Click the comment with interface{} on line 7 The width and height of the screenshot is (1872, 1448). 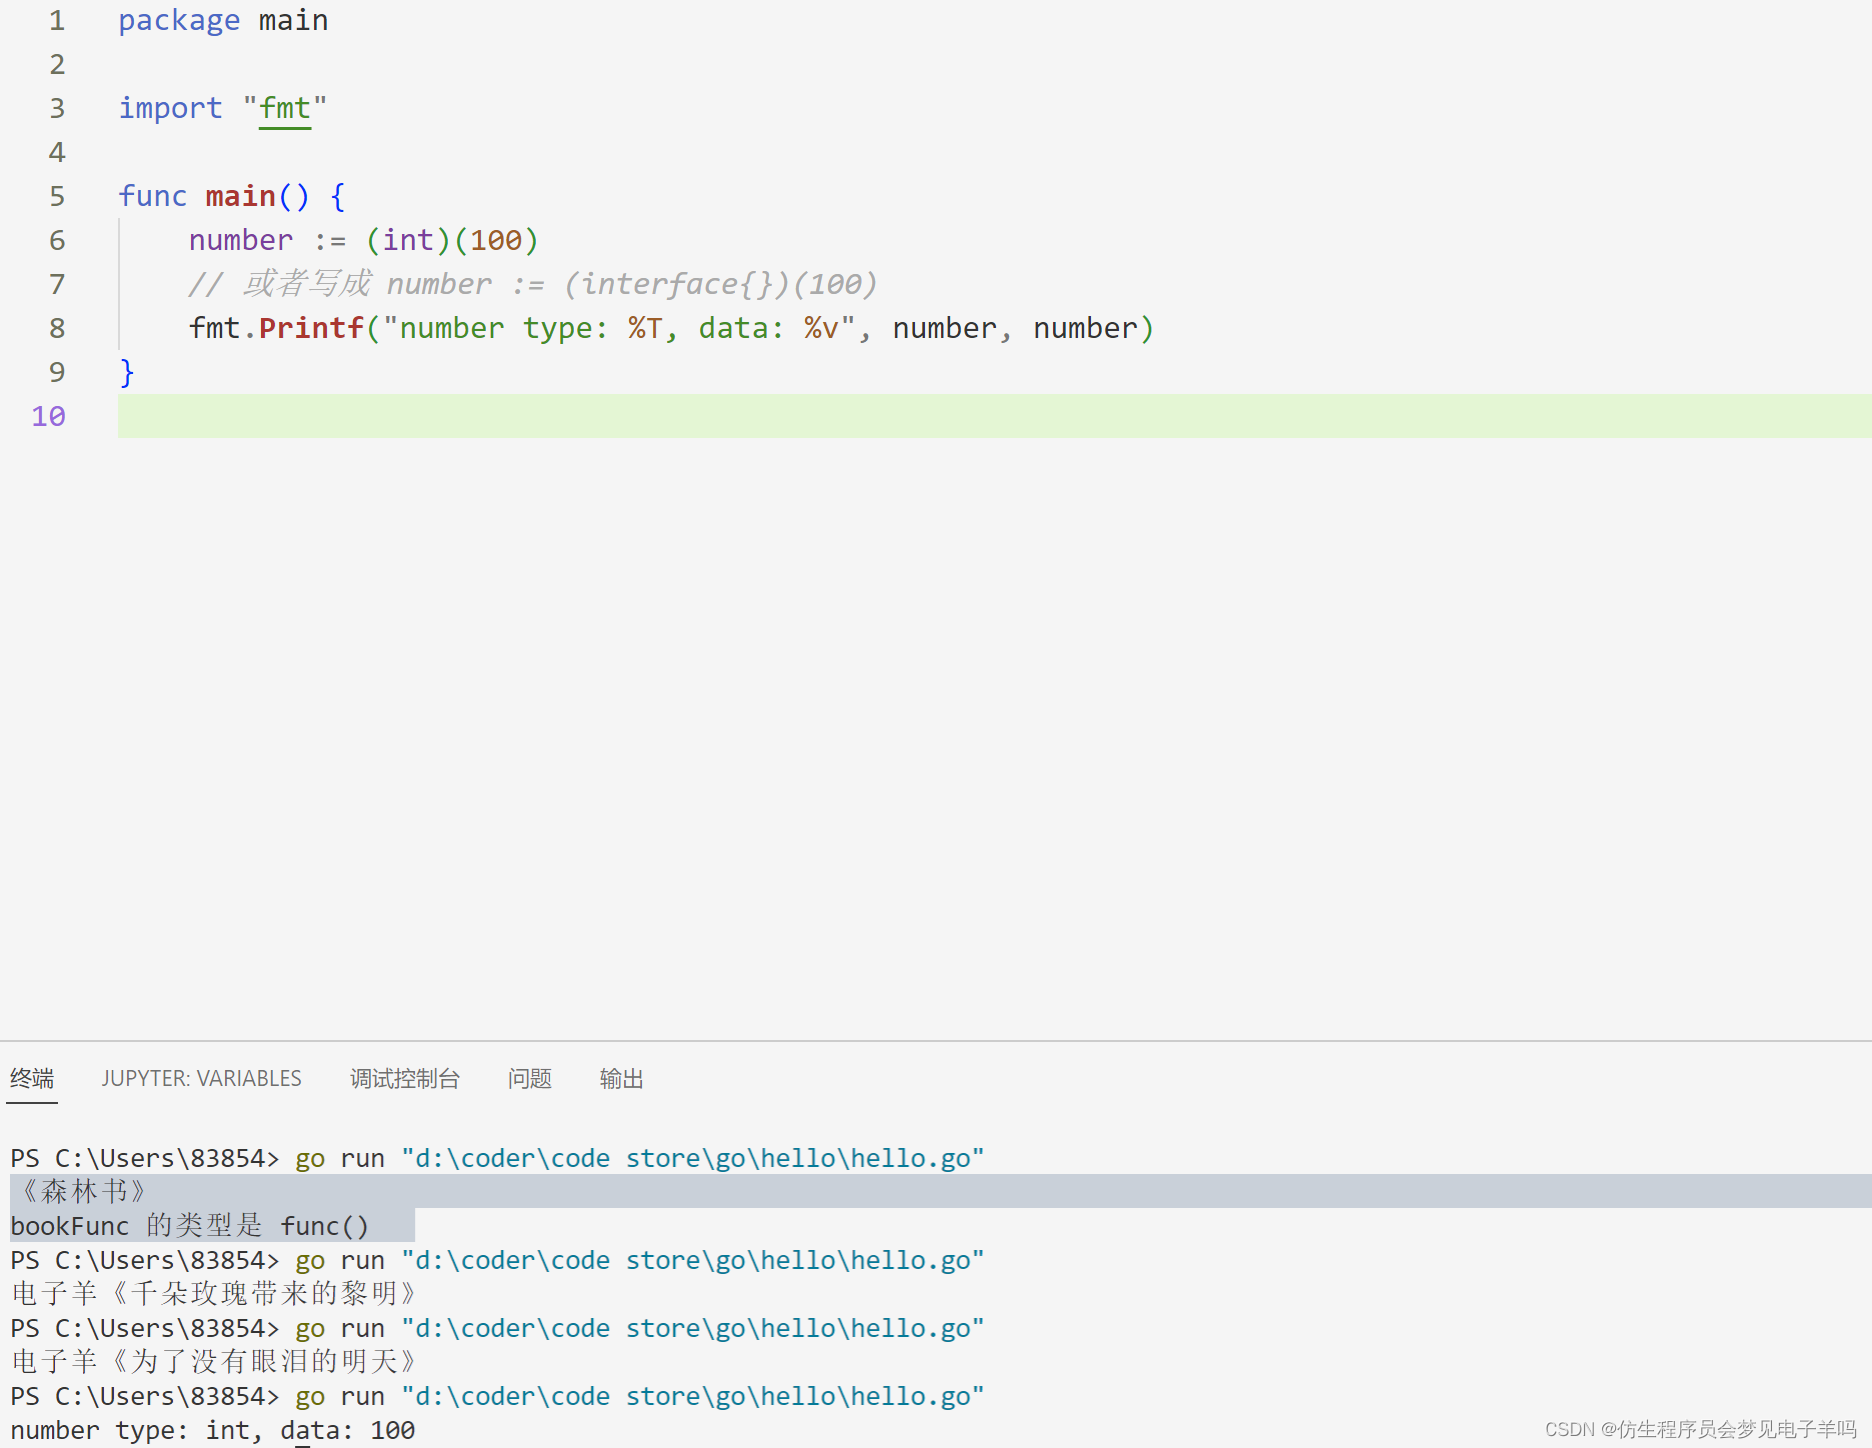tap(533, 284)
